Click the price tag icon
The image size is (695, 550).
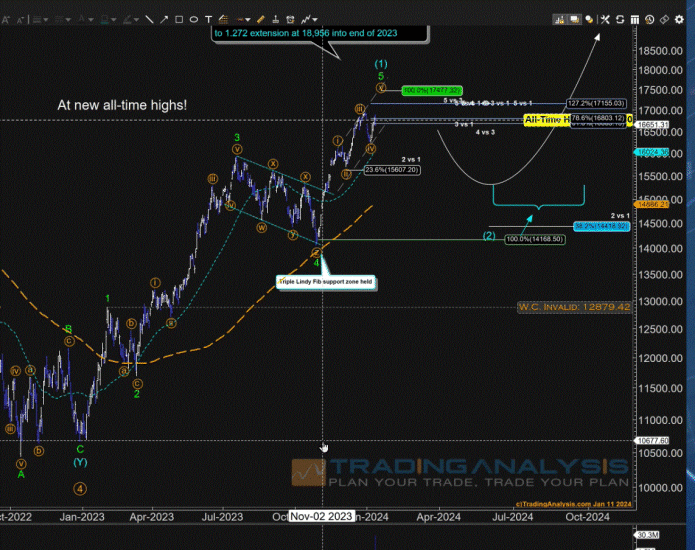[664, 19]
